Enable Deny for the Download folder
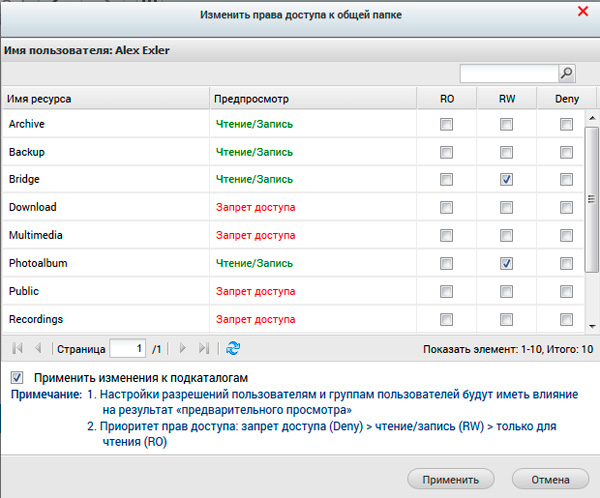This screenshot has height=498, width=600. 567,208
